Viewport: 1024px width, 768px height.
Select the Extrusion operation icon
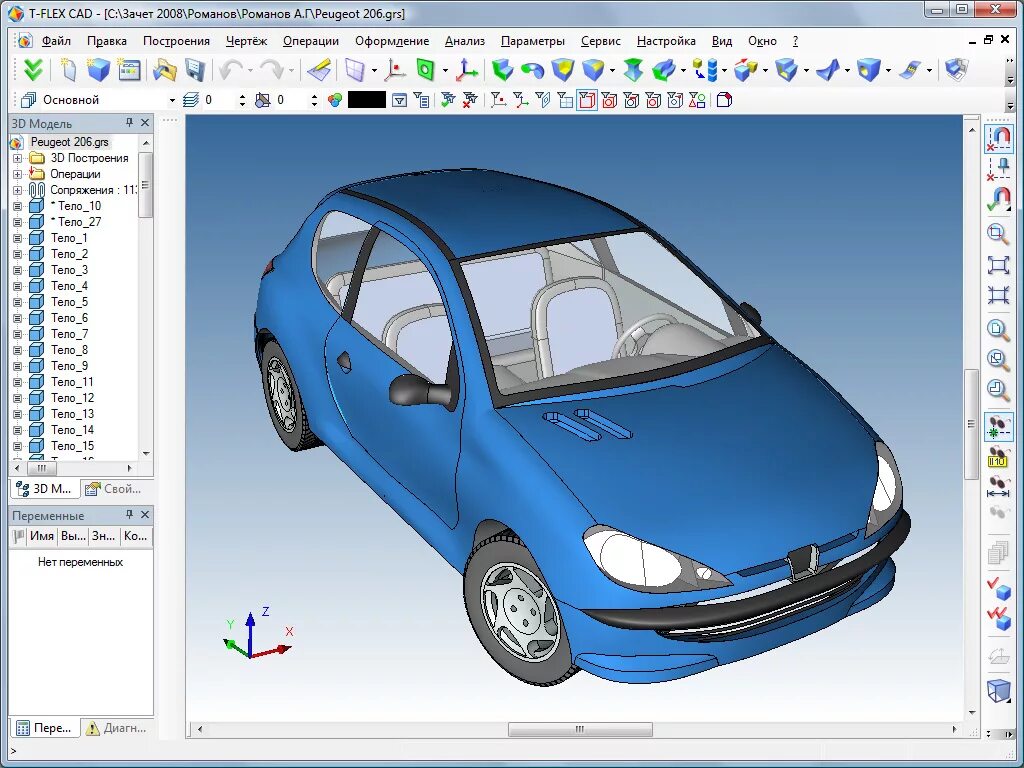pyautogui.click(x=502, y=69)
